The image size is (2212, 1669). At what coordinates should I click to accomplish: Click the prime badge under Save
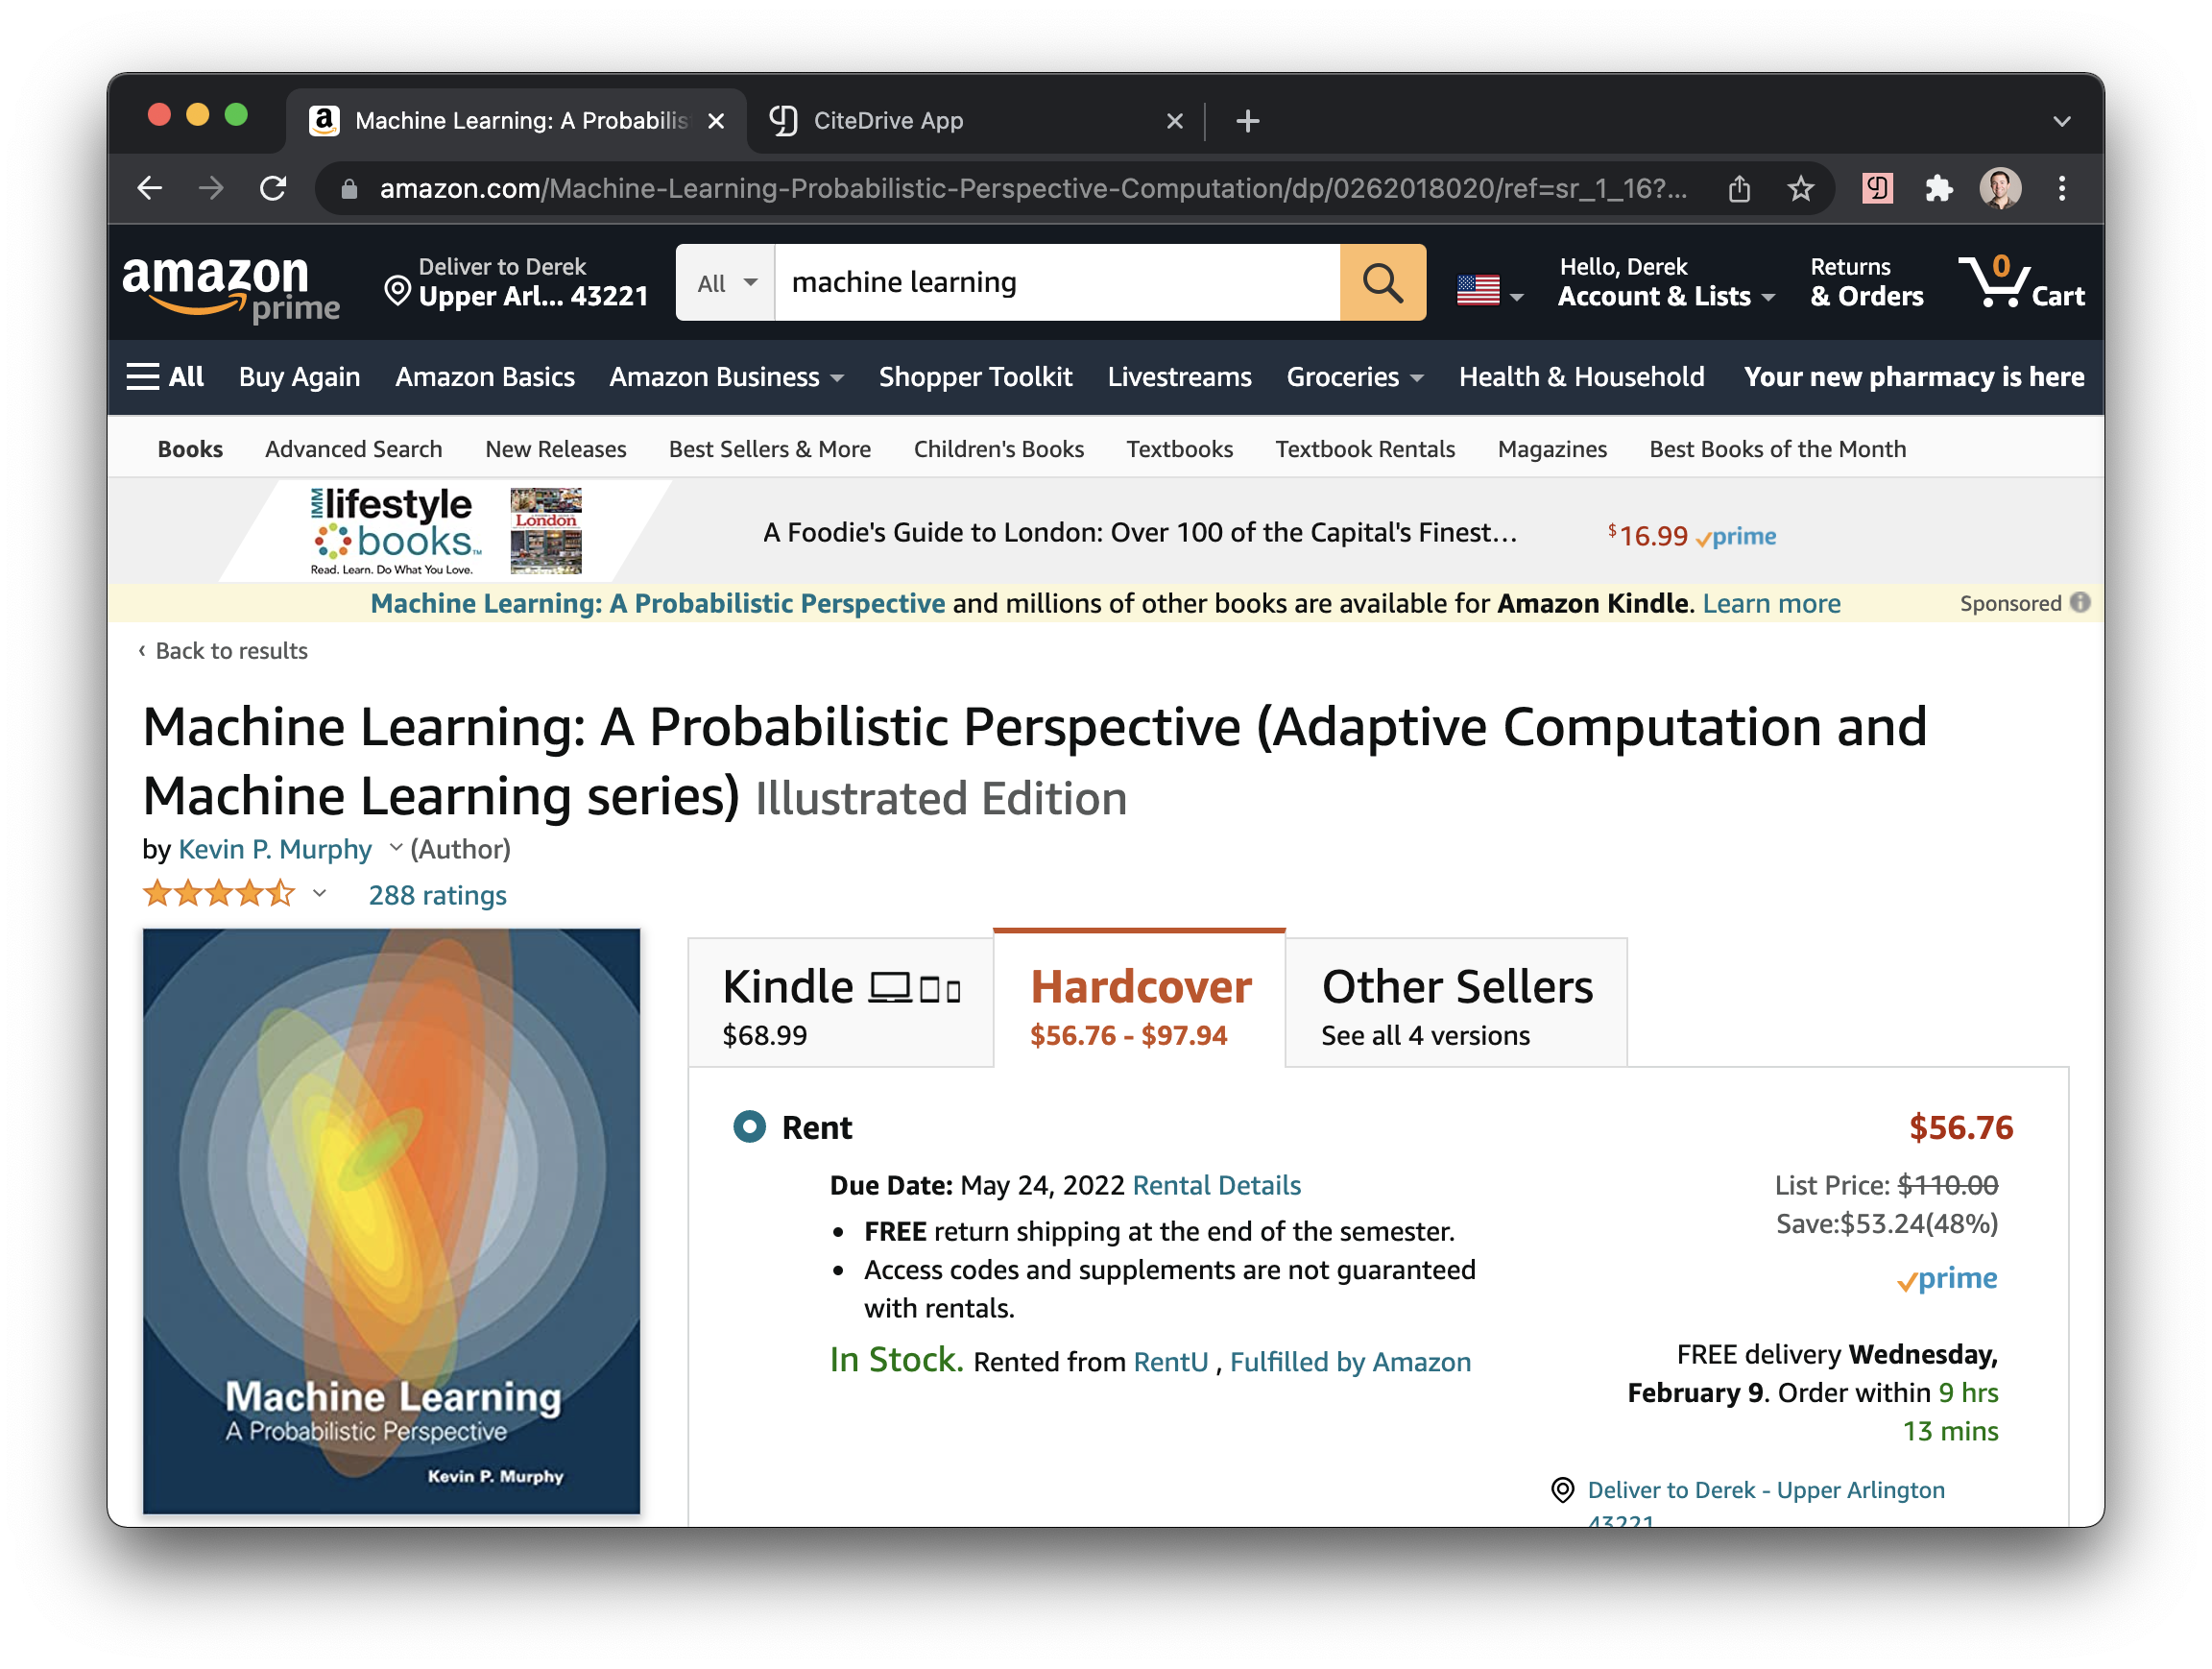(x=1946, y=1279)
